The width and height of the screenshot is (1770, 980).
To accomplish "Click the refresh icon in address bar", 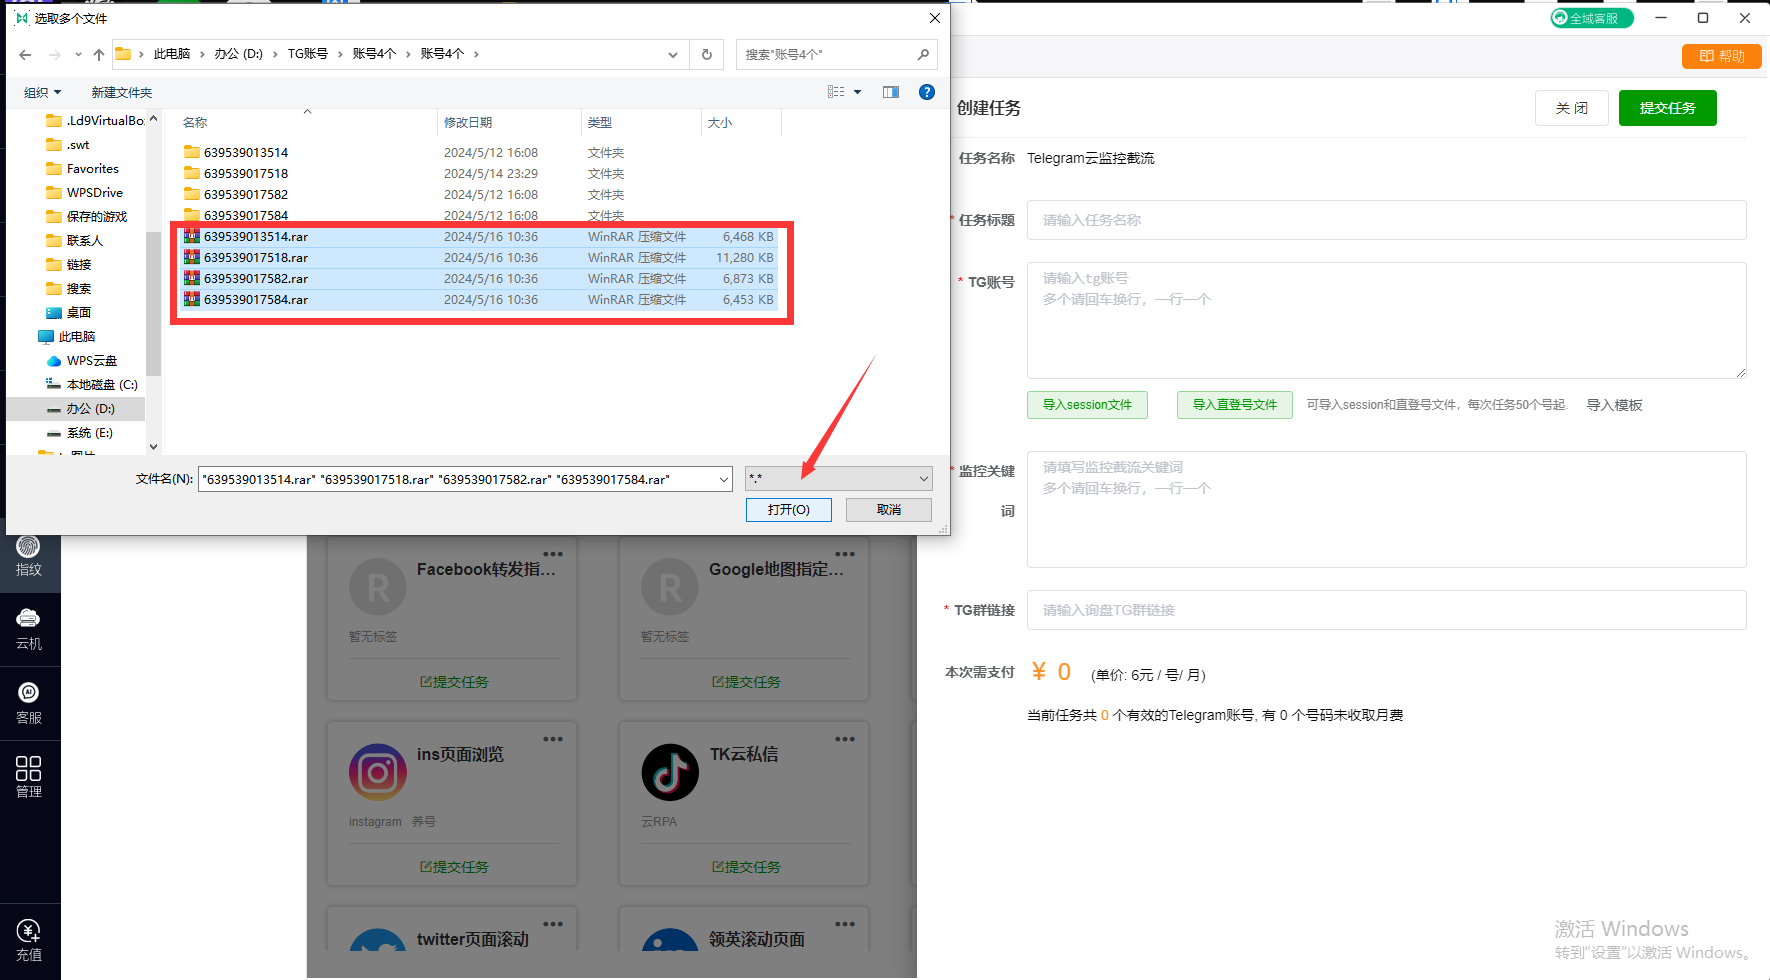I will [706, 54].
